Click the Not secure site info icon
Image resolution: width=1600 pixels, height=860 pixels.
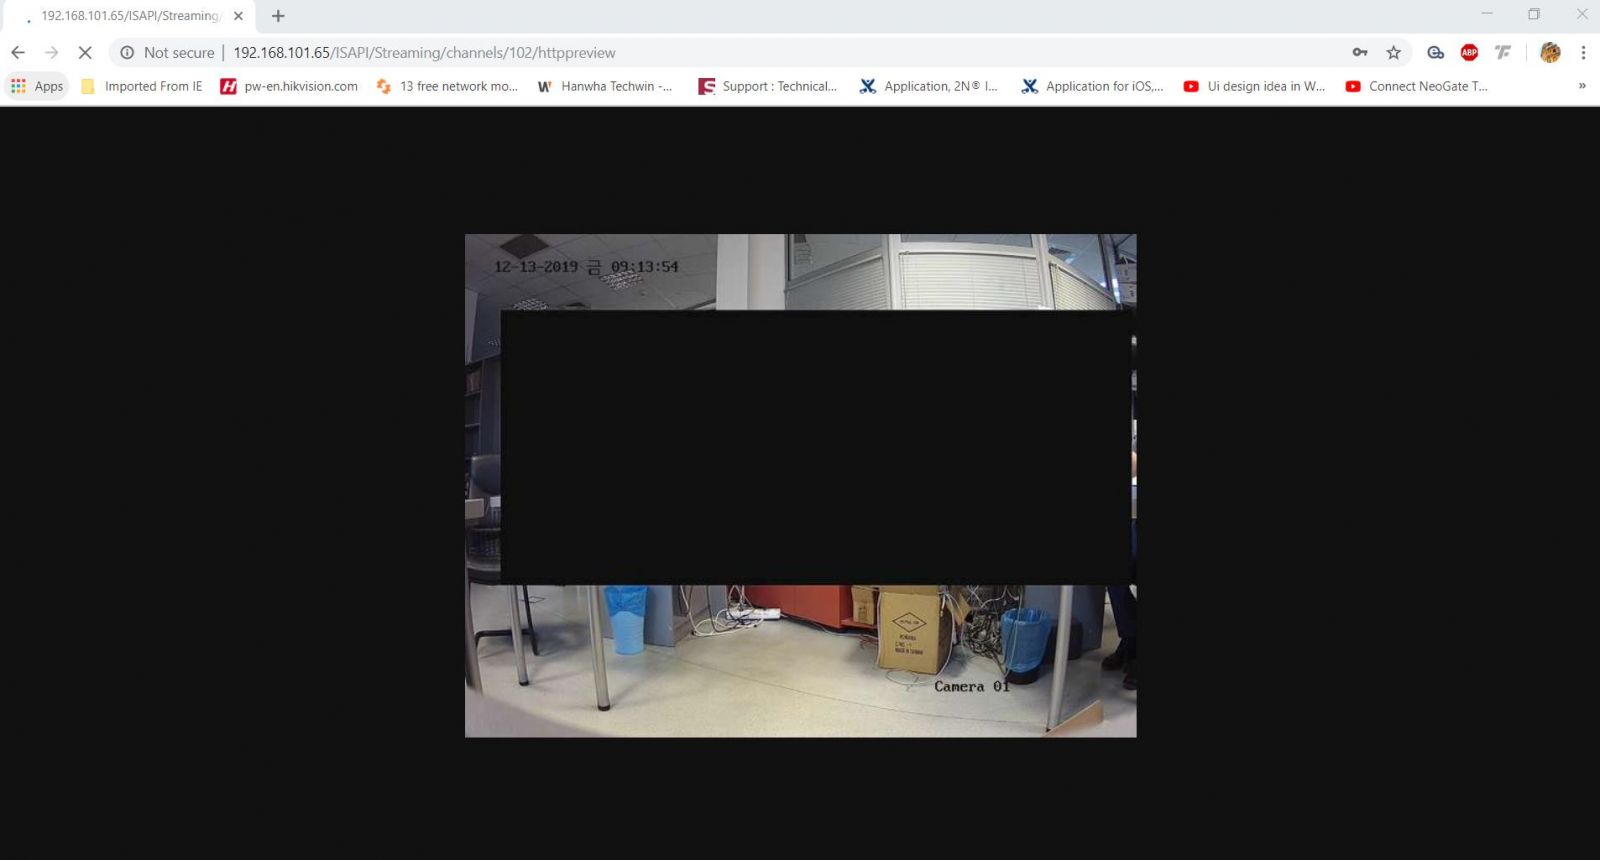(127, 53)
